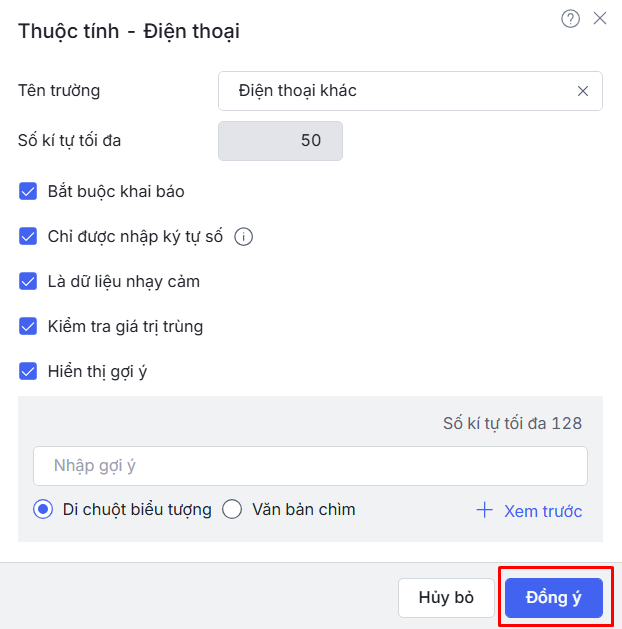Select Di chuột biểu tượng radio option
This screenshot has height=629, width=622.
(x=43, y=510)
